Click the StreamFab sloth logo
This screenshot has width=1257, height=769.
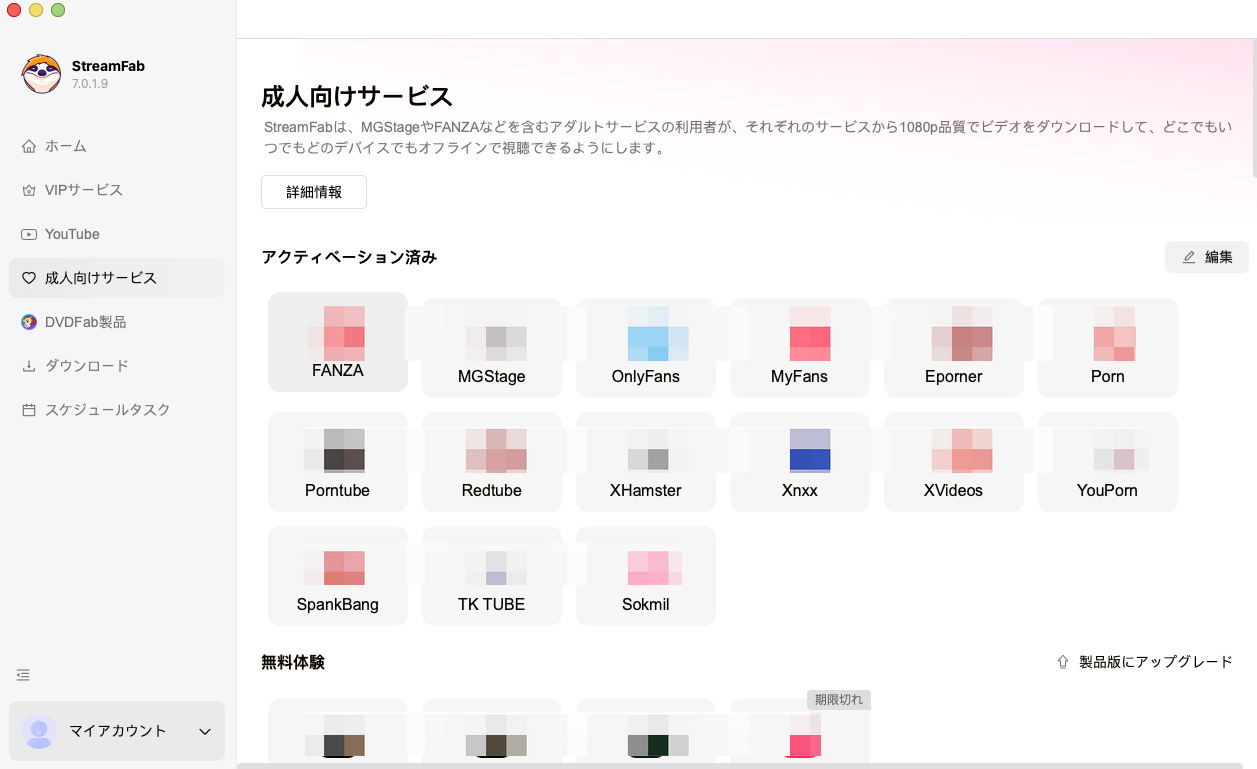[x=42, y=74]
